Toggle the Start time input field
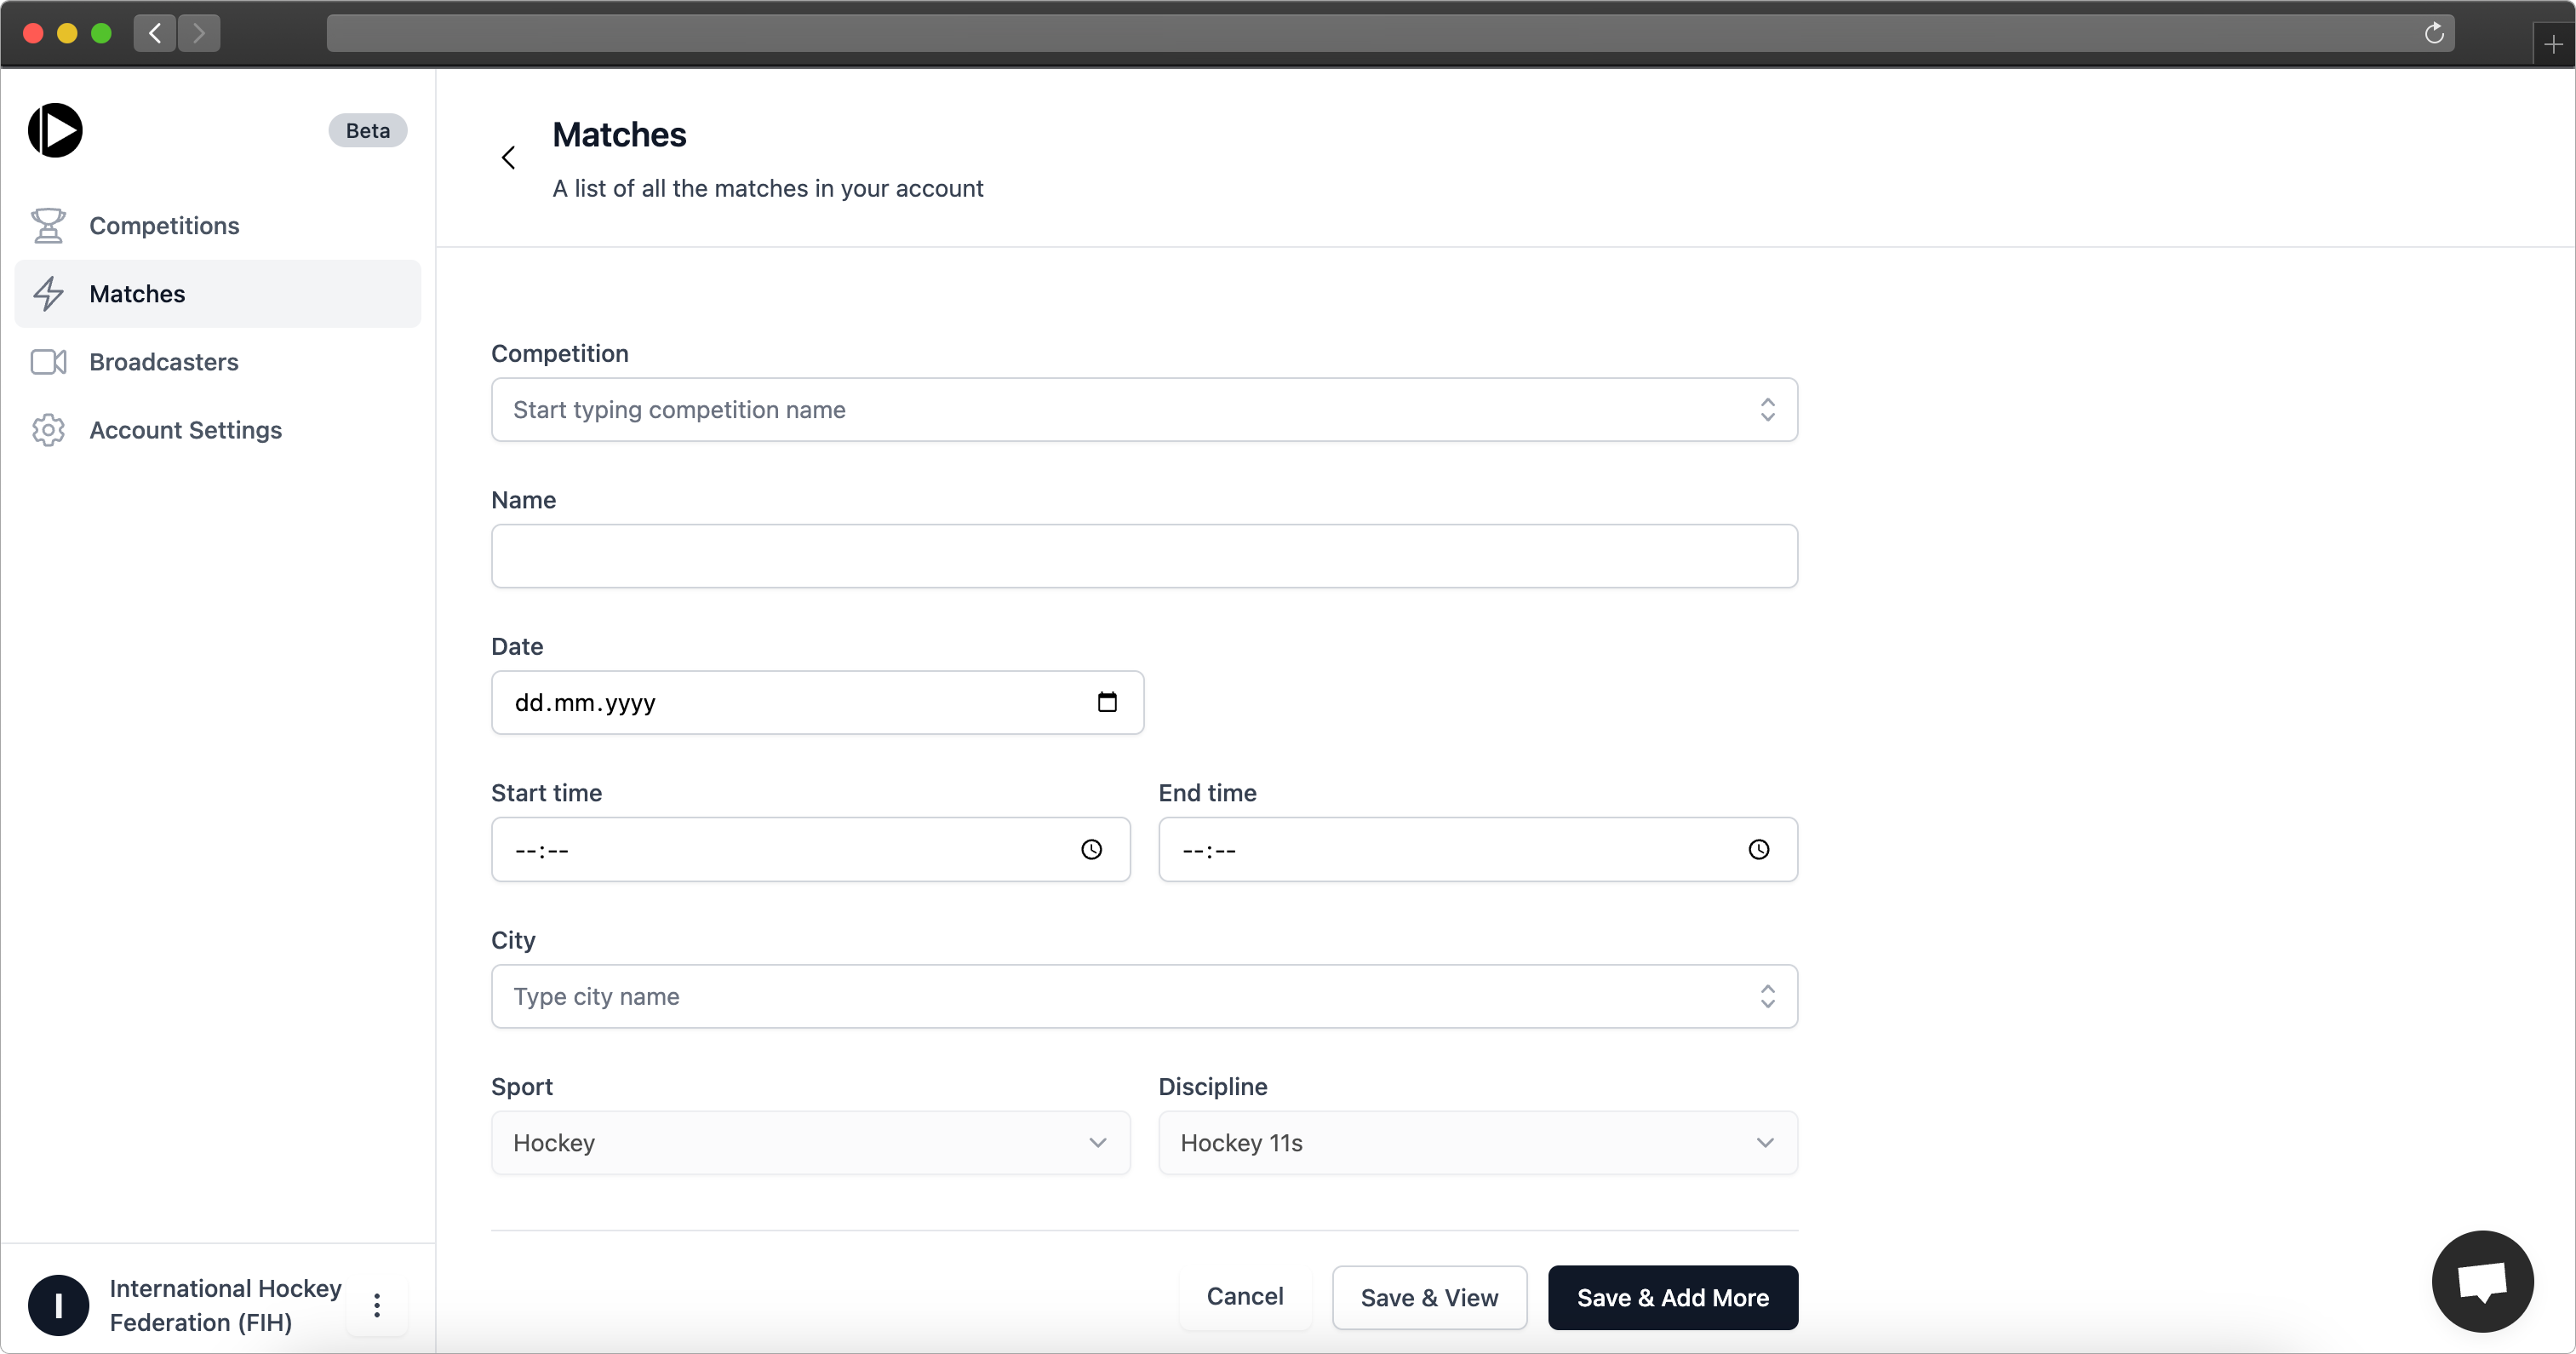Image resolution: width=2576 pixels, height=1354 pixels. [1092, 849]
